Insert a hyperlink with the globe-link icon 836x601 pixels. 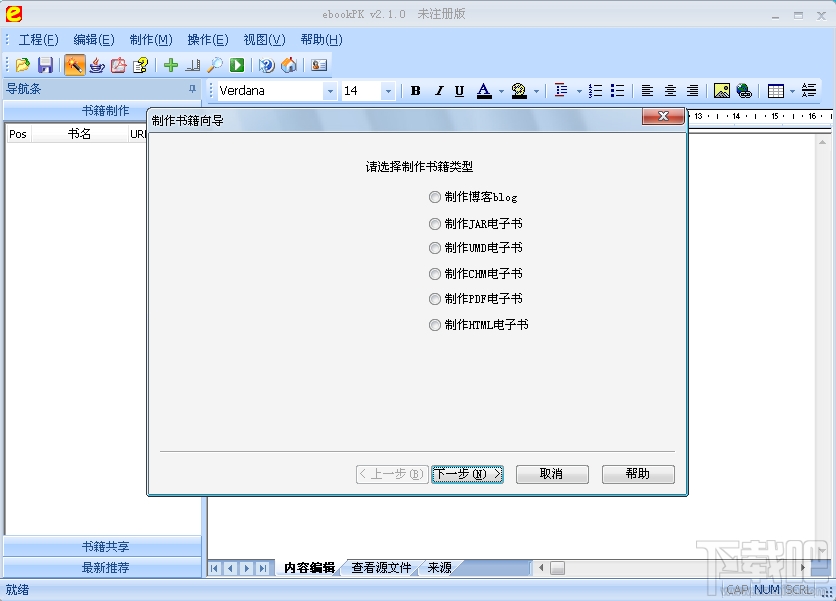pos(745,90)
